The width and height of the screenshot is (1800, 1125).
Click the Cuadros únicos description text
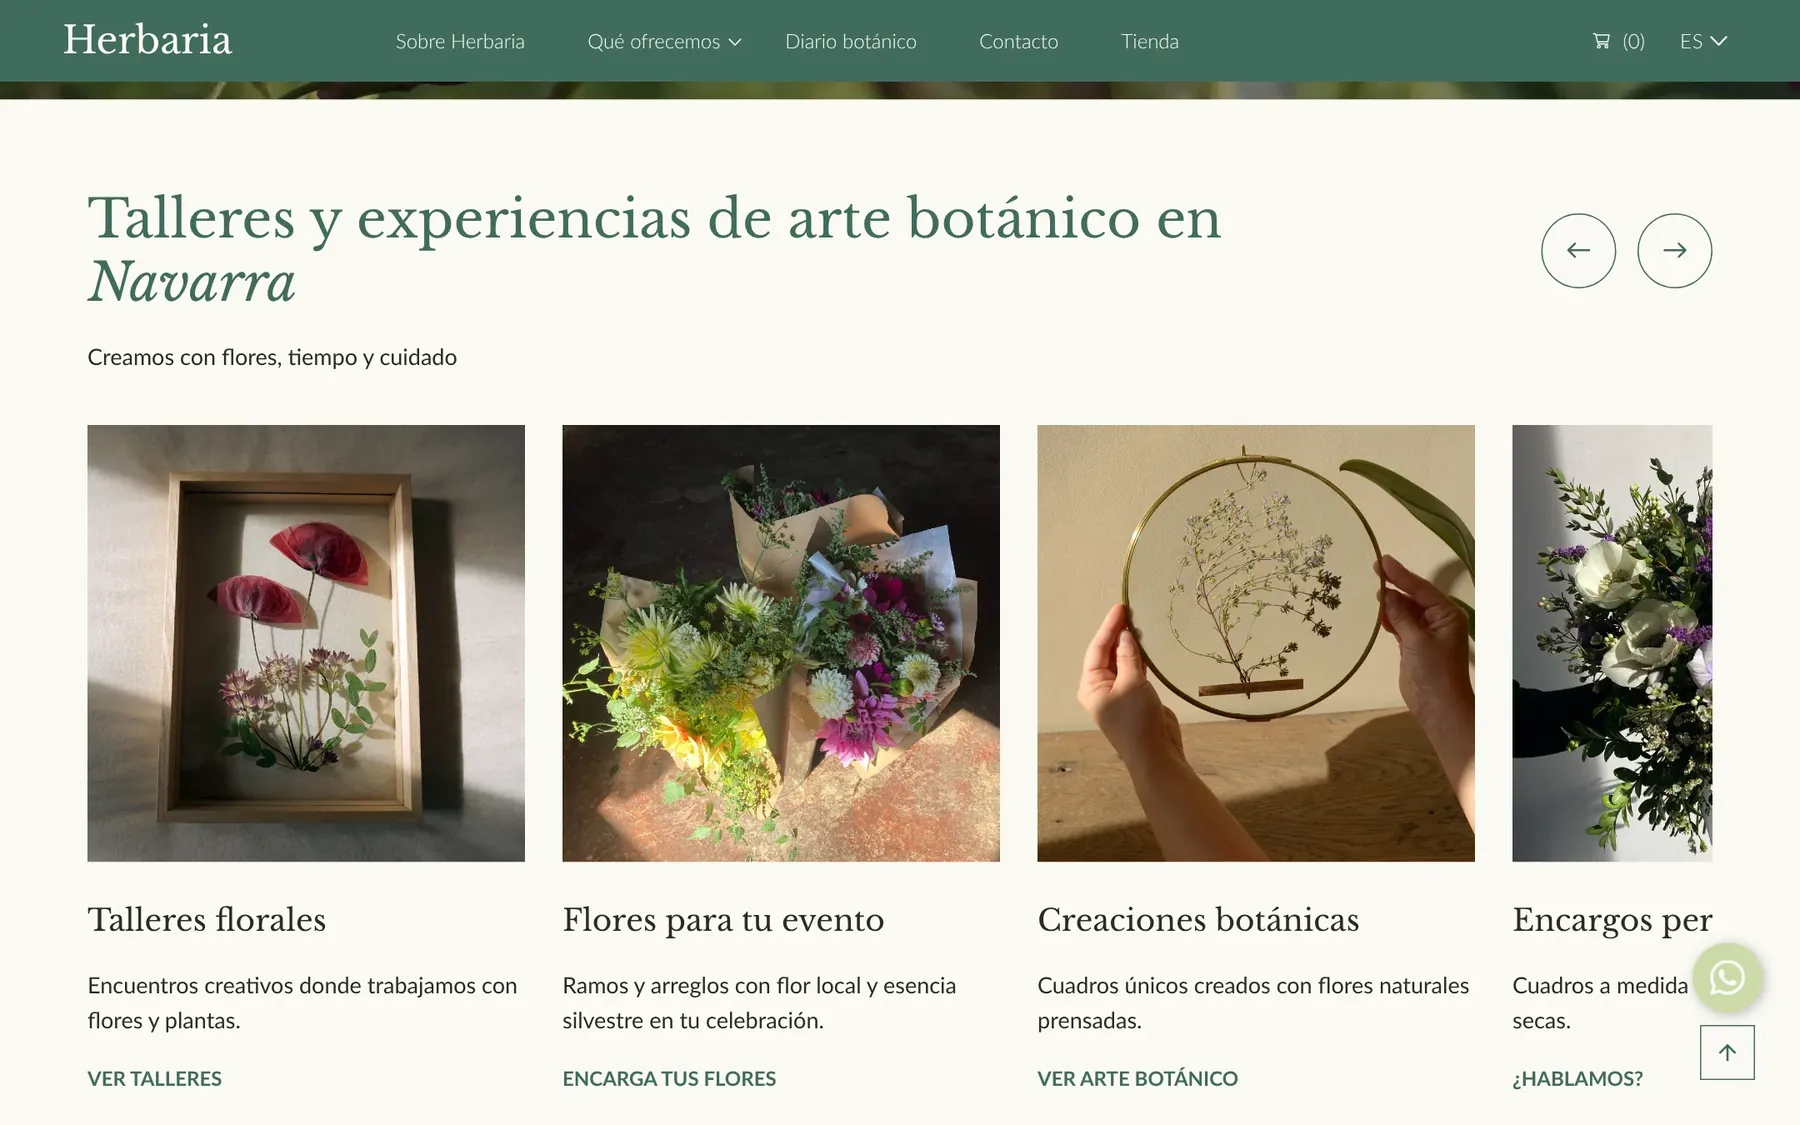point(1253,1003)
